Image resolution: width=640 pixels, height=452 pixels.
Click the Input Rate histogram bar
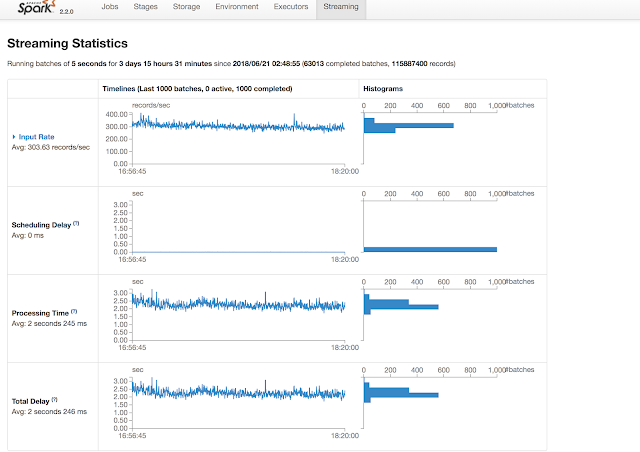pyautogui.click(x=409, y=125)
